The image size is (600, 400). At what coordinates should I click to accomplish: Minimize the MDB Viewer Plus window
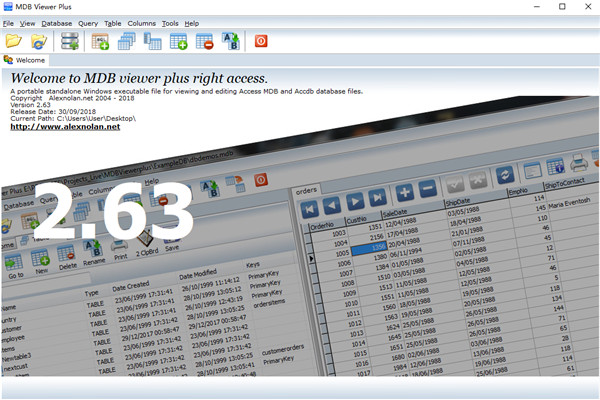[x=537, y=7]
